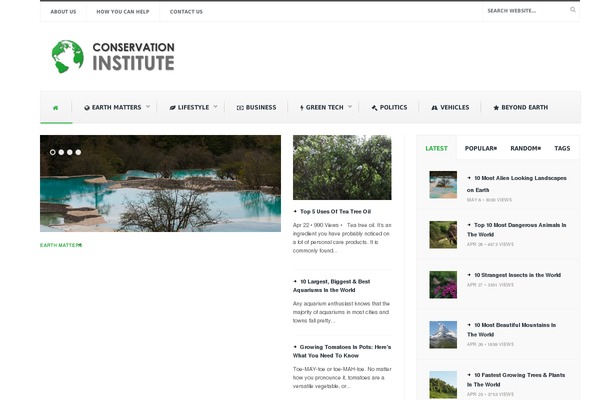Switch to the Tags tab
This screenshot has height=400, width=600.
562,149
